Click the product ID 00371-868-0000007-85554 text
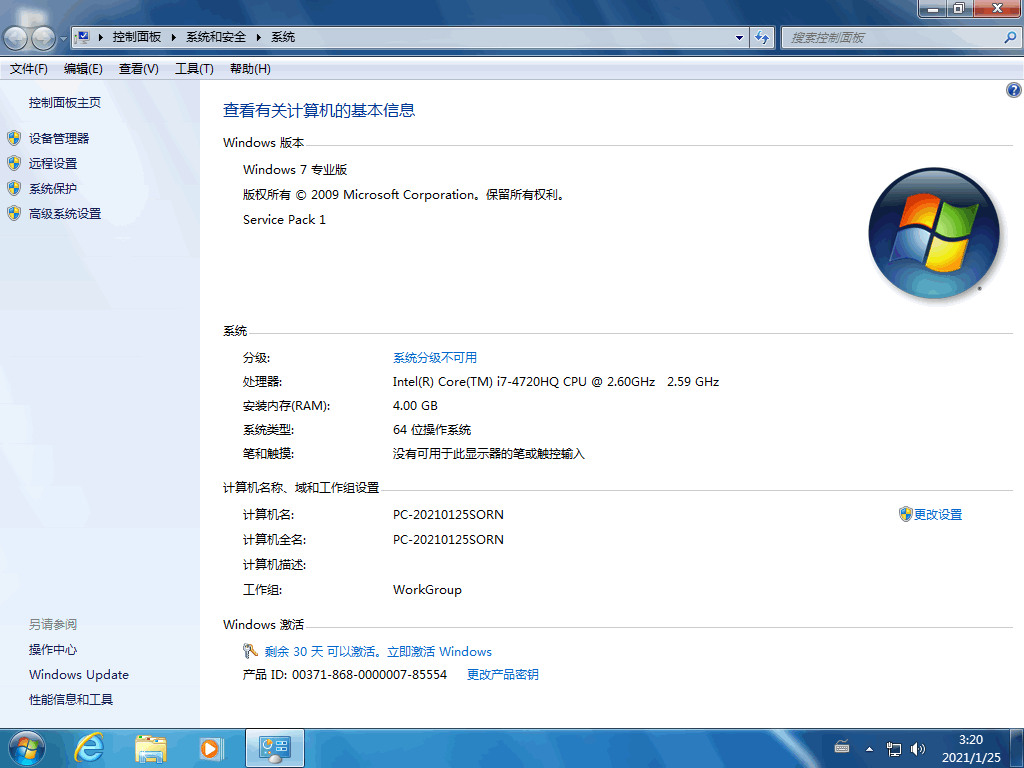Viewport: 1024px width, 768px height. (369, 674)
